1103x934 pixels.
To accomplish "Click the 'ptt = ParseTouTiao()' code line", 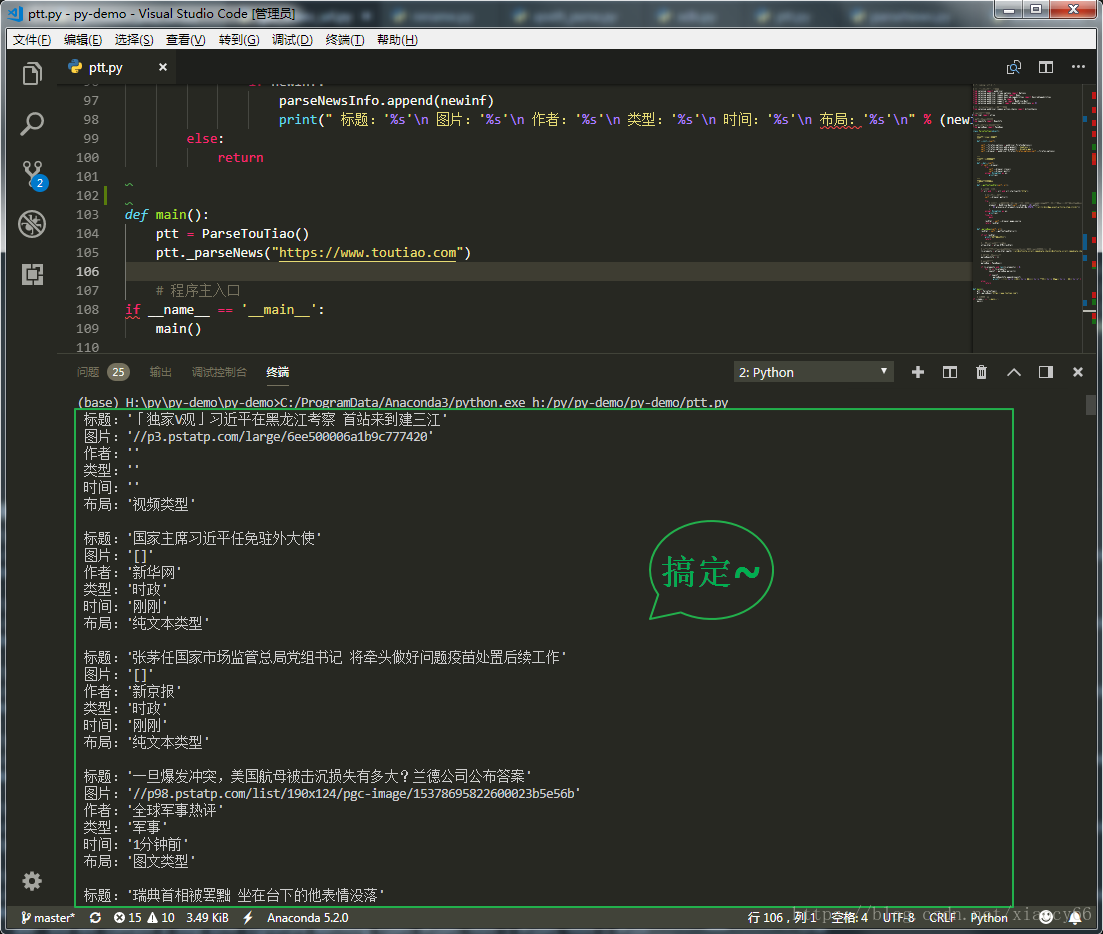I will click(232, 234).
